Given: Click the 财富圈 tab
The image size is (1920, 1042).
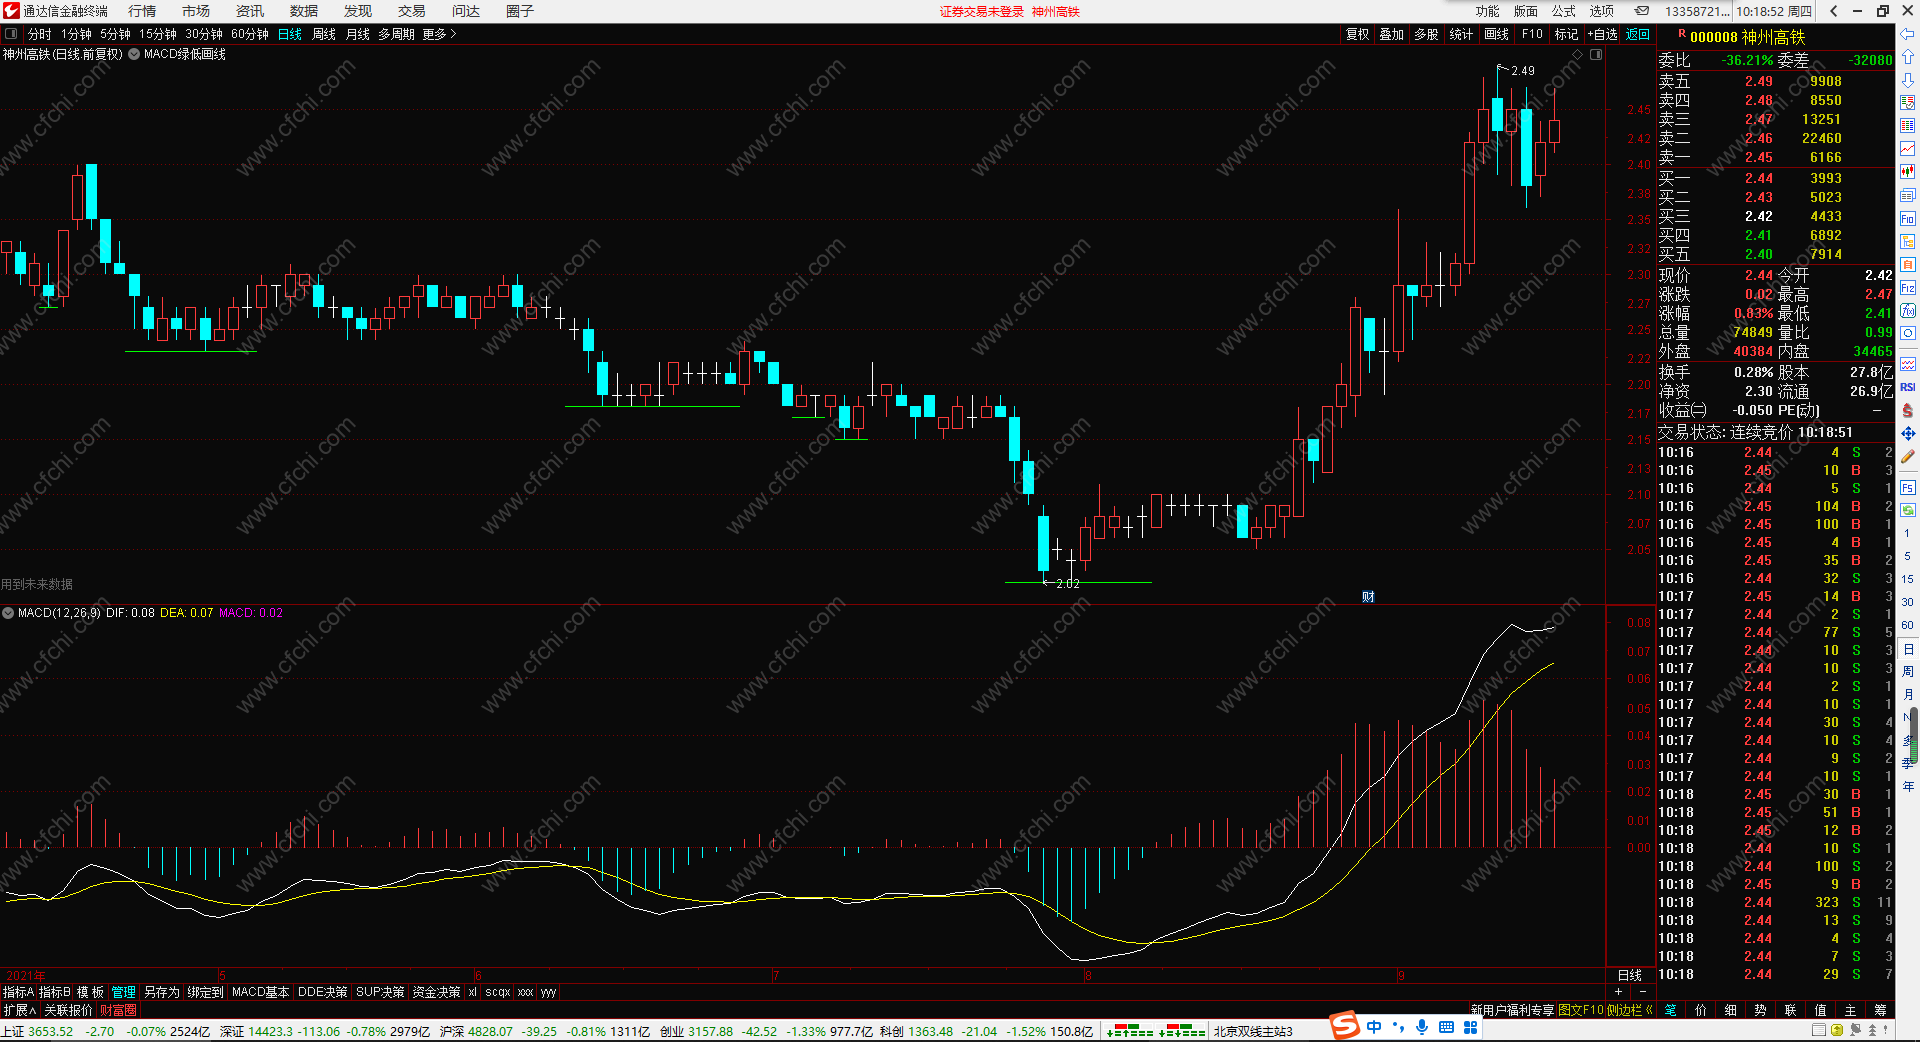Looking at the screenshot, I should 118,1010.
